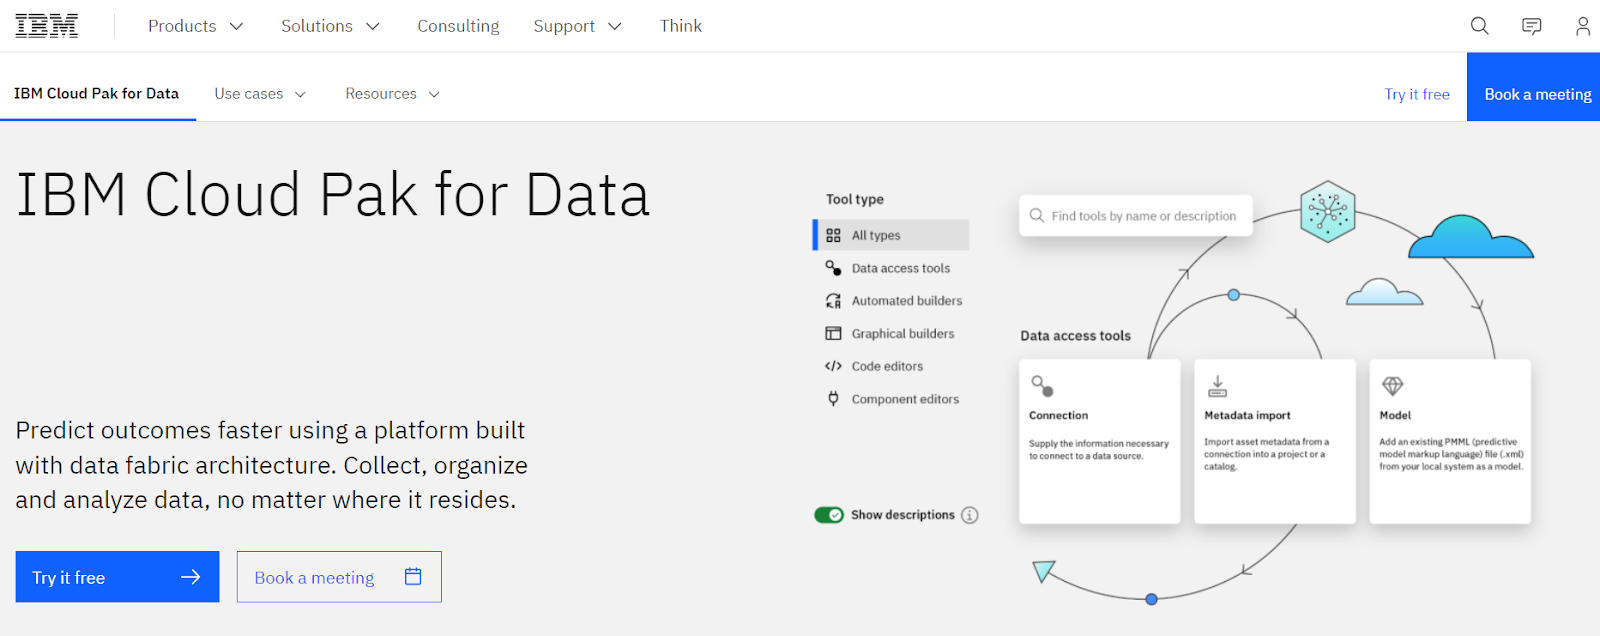Click the Automated builders icon
The height and width of the screenshot is (636, 1600).
[x=833, y=301]
